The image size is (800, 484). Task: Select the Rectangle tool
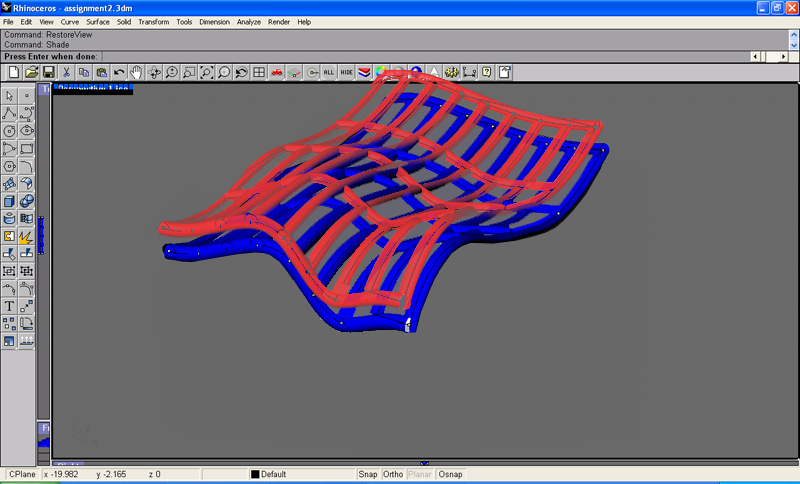click(x=27, y=148)
